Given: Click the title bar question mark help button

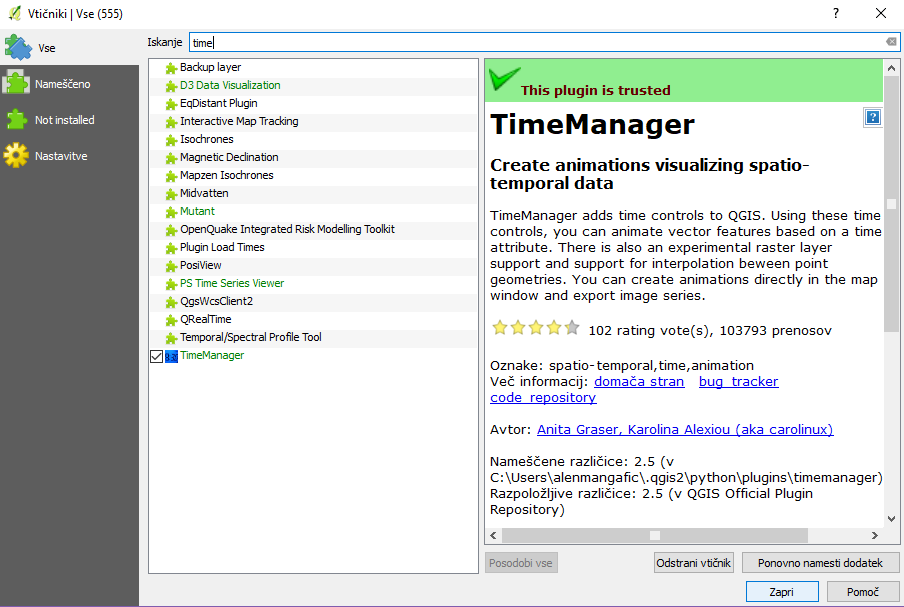Looking at the screenshot, I should click(835, 13).
